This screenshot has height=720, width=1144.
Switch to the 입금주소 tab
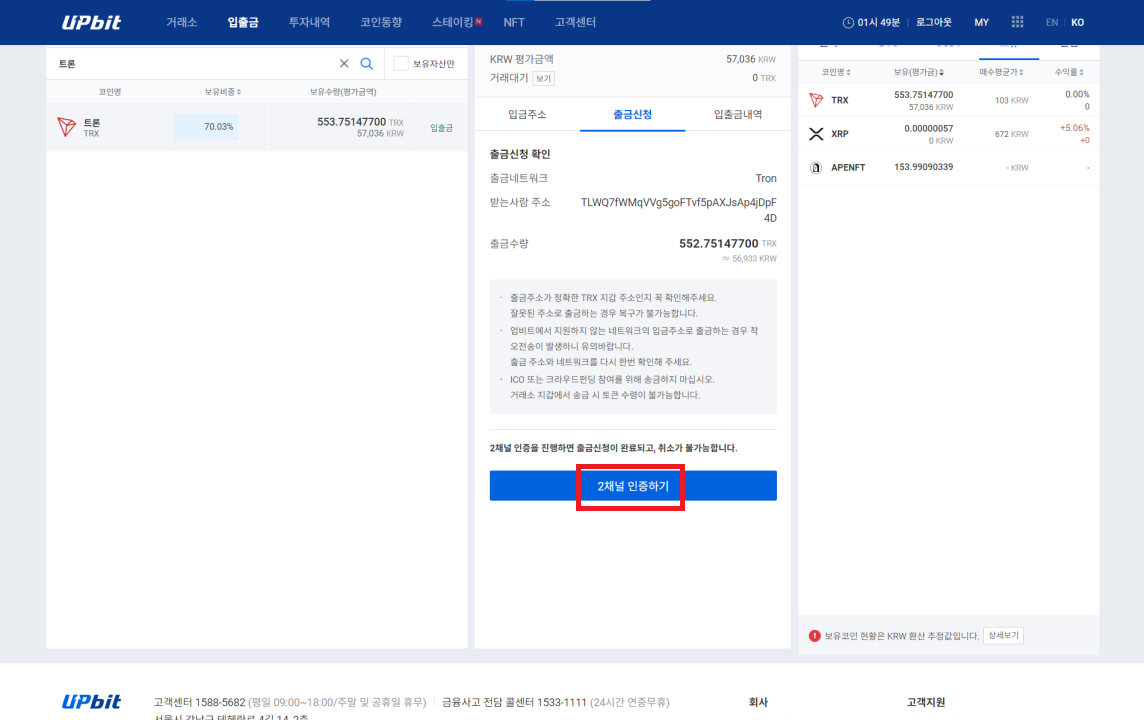tap(527, 115)
